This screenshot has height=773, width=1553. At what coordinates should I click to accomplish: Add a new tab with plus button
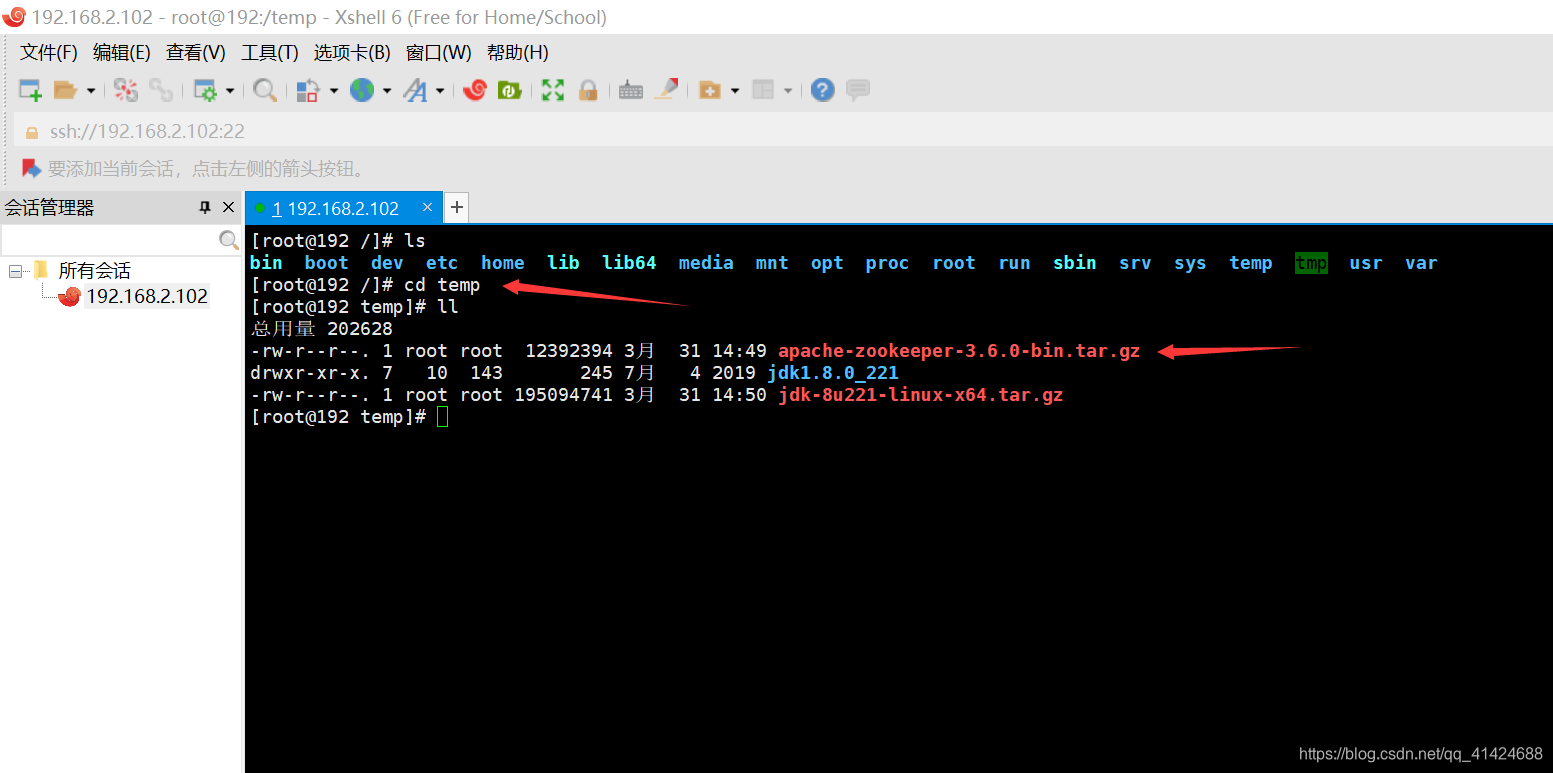coord(457,207)
